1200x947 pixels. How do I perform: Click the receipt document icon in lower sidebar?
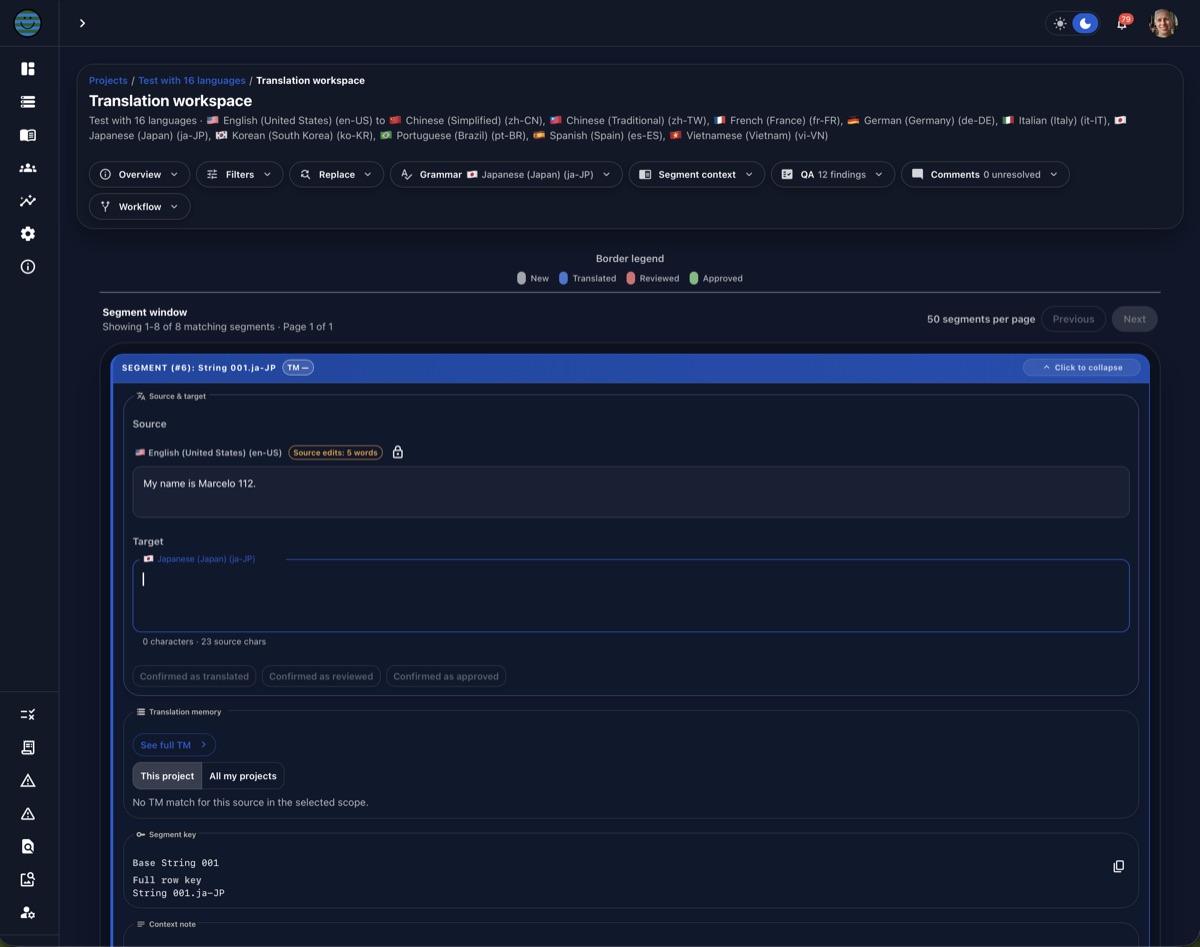pyautogui.click(x=28, y=748)
